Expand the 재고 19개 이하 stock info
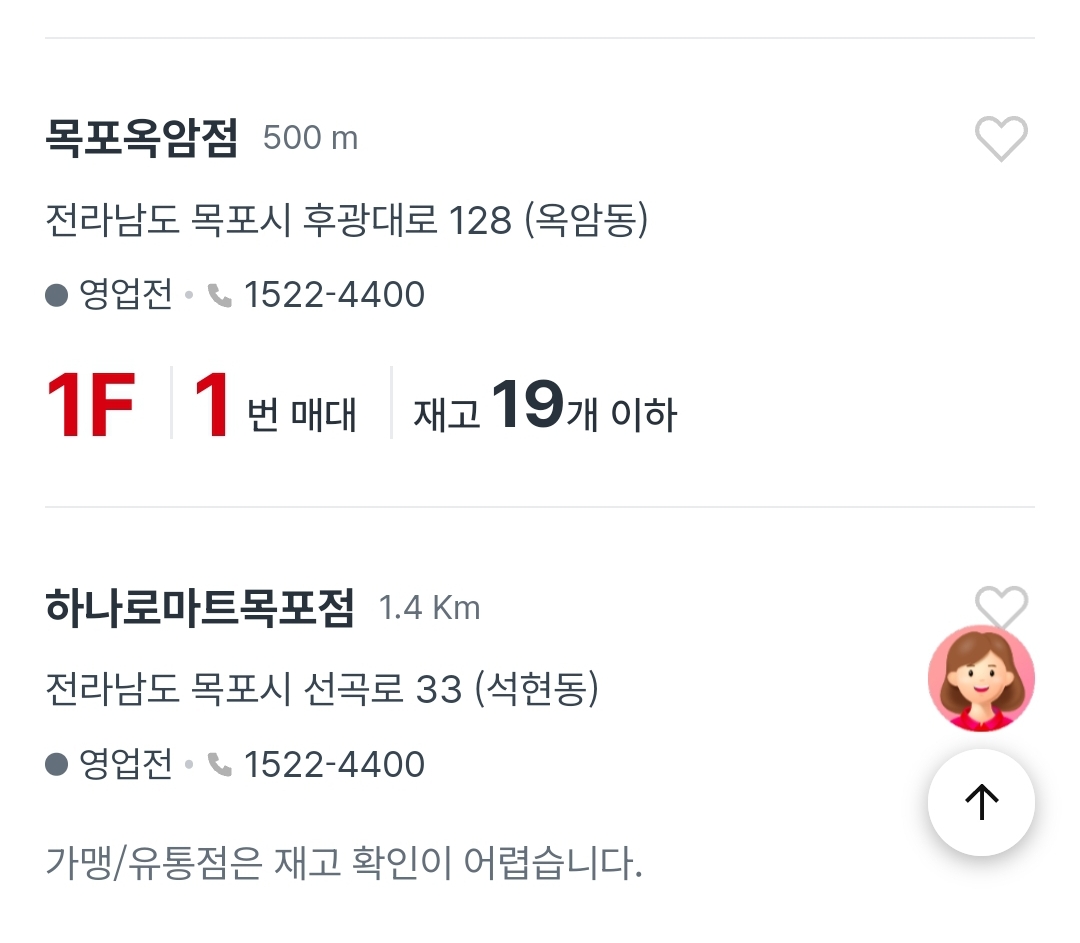 [543, 404]
